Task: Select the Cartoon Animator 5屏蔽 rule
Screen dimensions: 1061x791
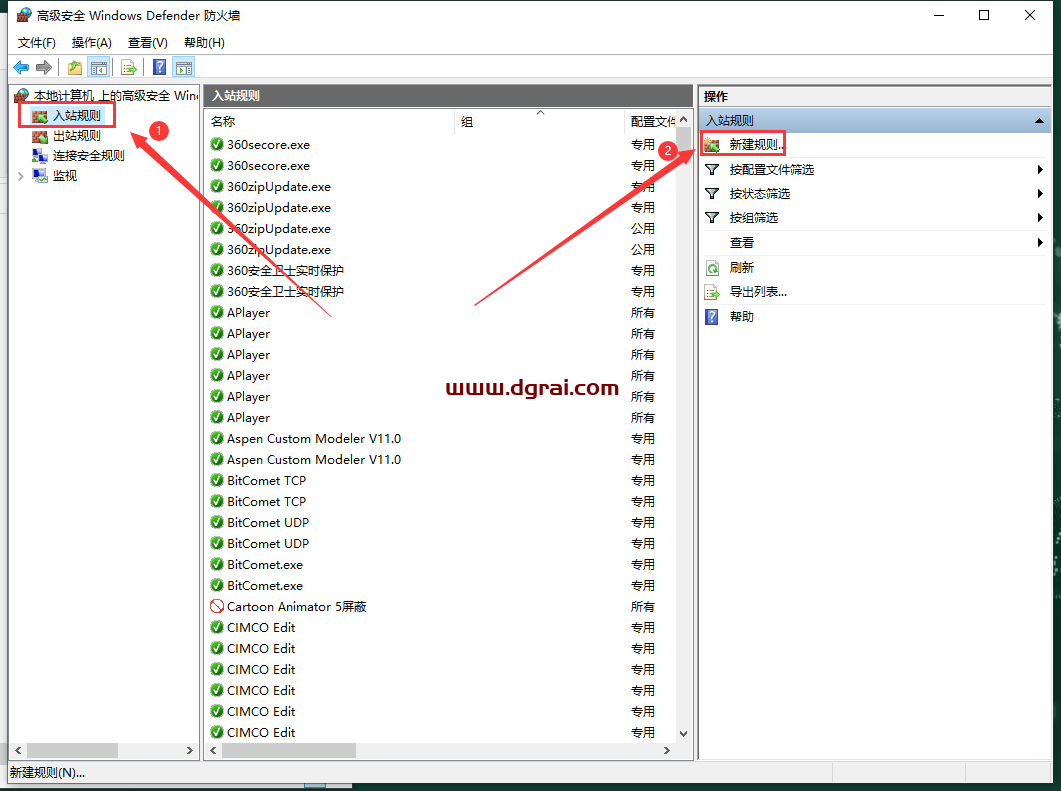Action: 296,607
